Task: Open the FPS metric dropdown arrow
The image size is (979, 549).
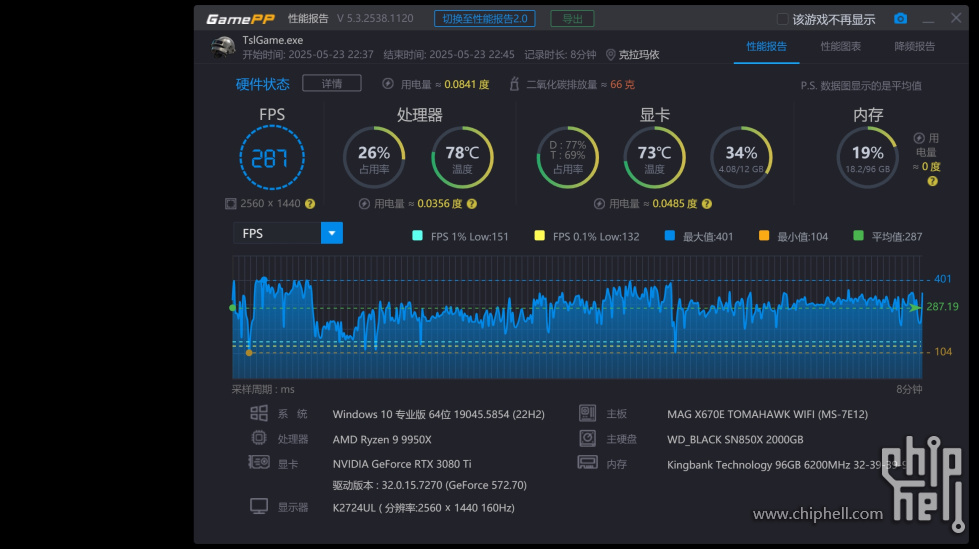Action: click(332, 233)
